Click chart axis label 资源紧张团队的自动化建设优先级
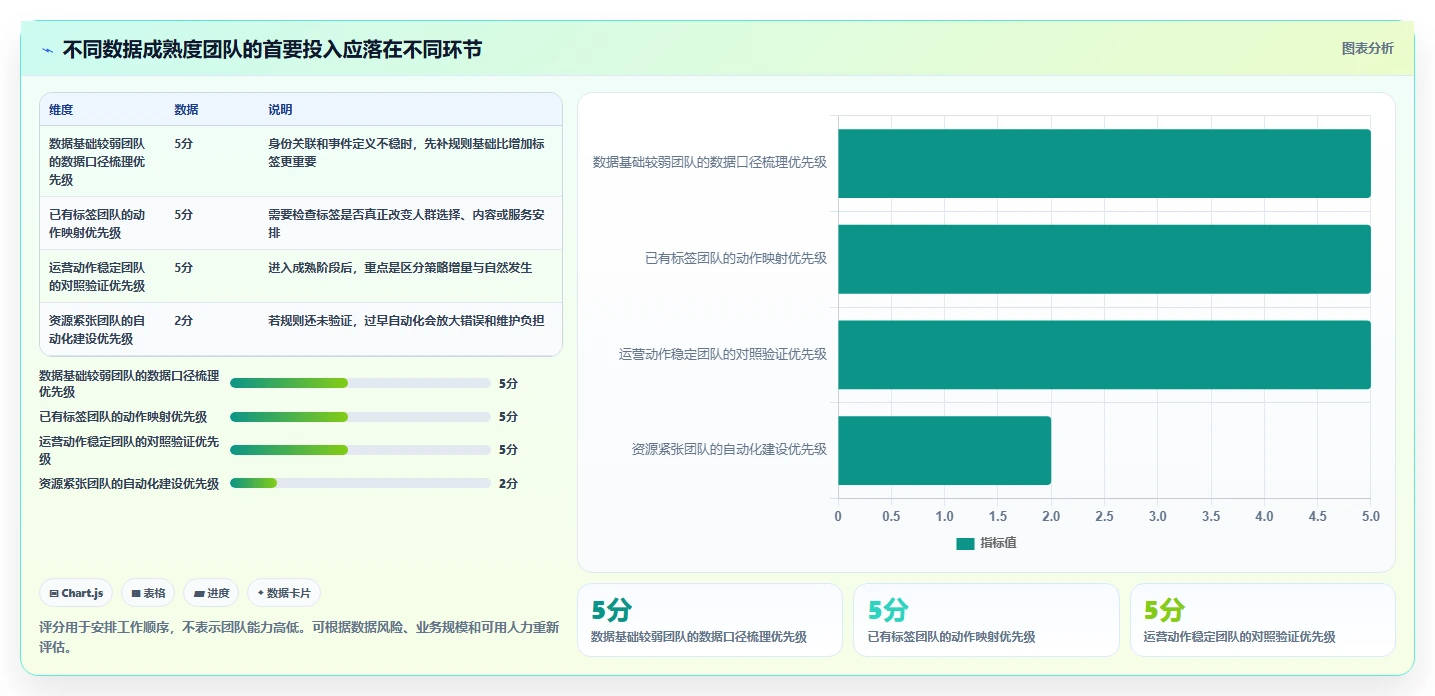The image size is (1435, 696). (729, 450)
